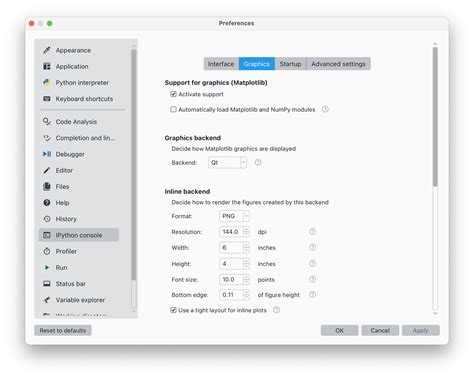Viewport: 474px width, 378px height.
Task: Close the Preferences window
Action: [x=32, y=23]
